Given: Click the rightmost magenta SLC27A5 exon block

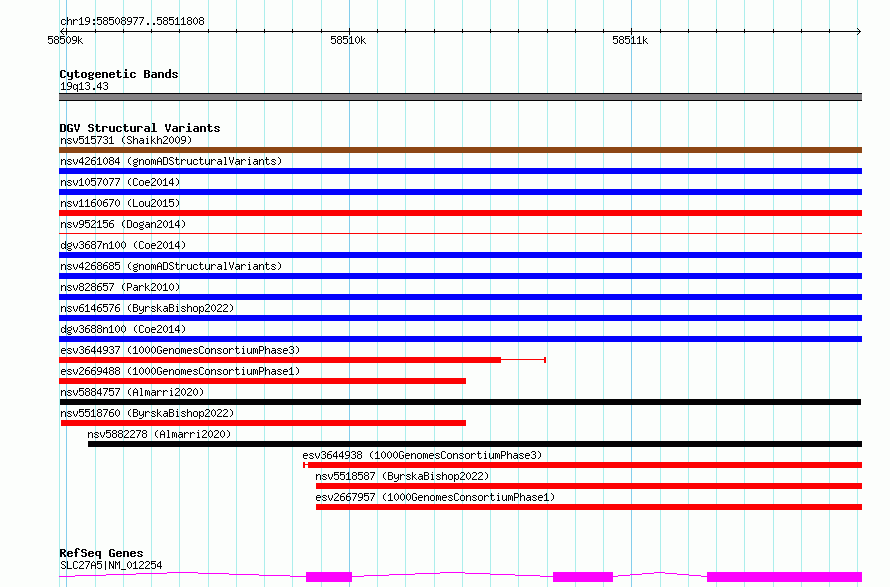Looking at the screenshot, I should click(x=784, y=577).
